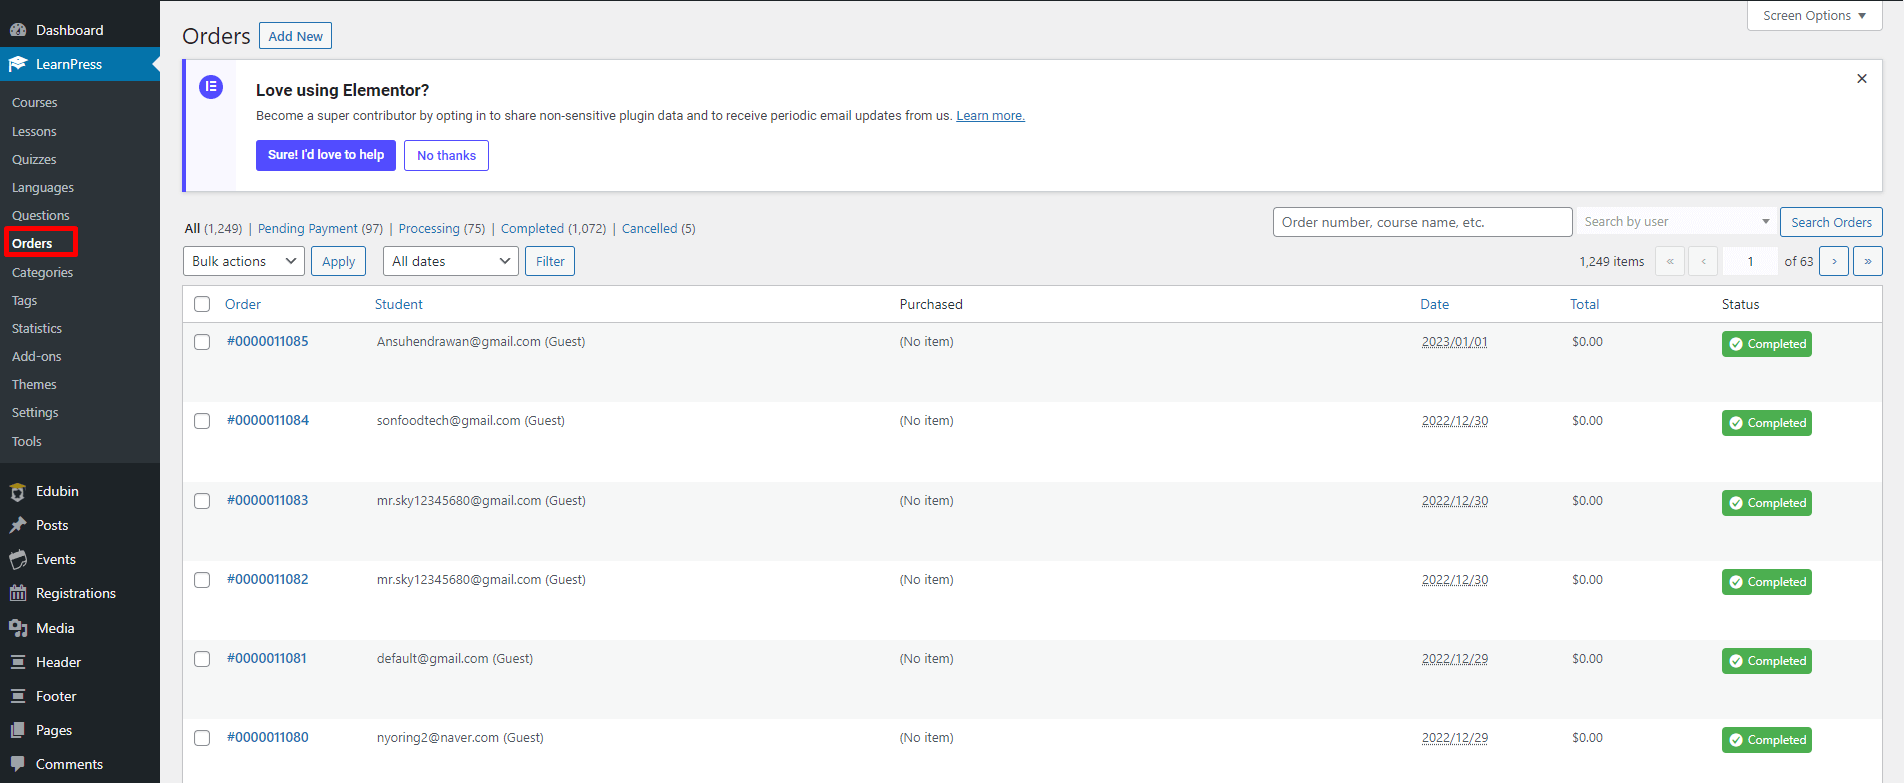The width and height of the screenshot is (1904, 783).
Task: Click the Events ticket icon
Action: pos(18,560)
